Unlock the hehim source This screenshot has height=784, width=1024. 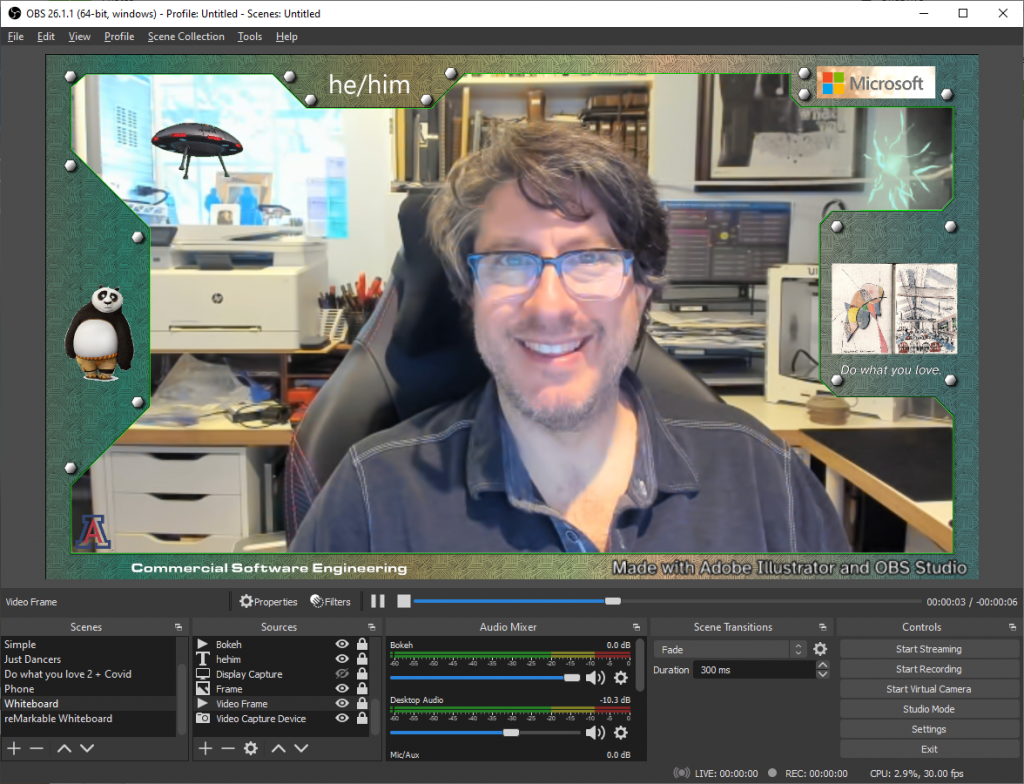point(362,659)
